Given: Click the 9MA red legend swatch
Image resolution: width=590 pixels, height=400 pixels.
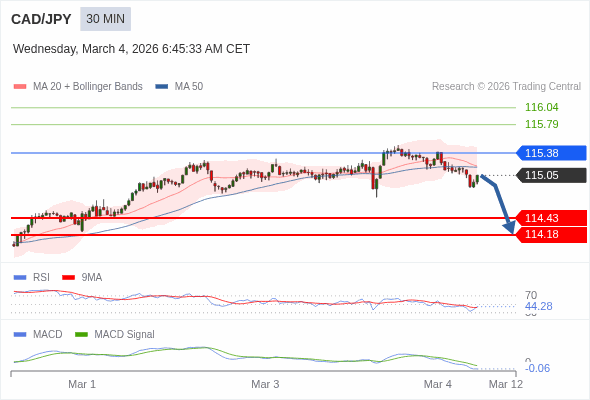Looking at the screenshot, I should (x=68, y=278).
